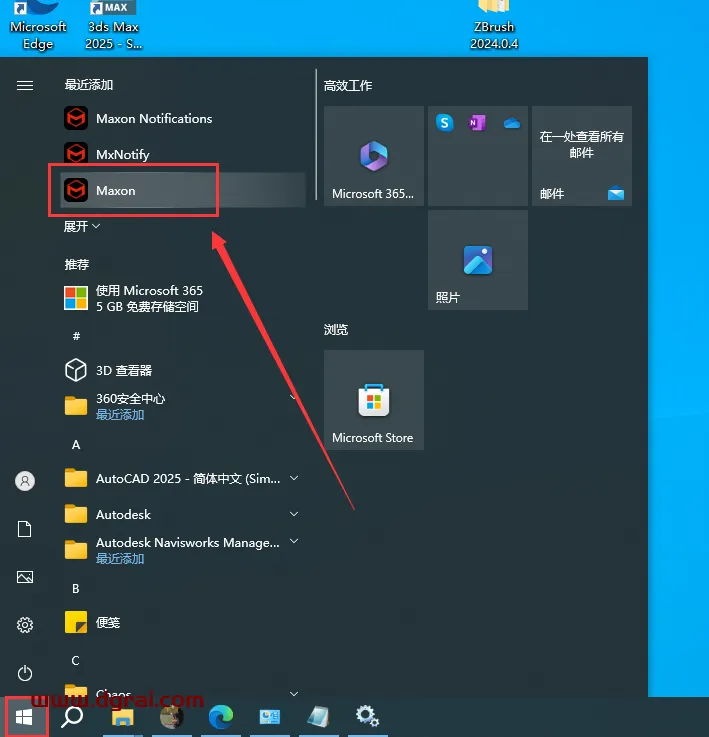Expand AutoCAD 2025 folder chevron
Screen dimensions: 709x737
(294, 478)
